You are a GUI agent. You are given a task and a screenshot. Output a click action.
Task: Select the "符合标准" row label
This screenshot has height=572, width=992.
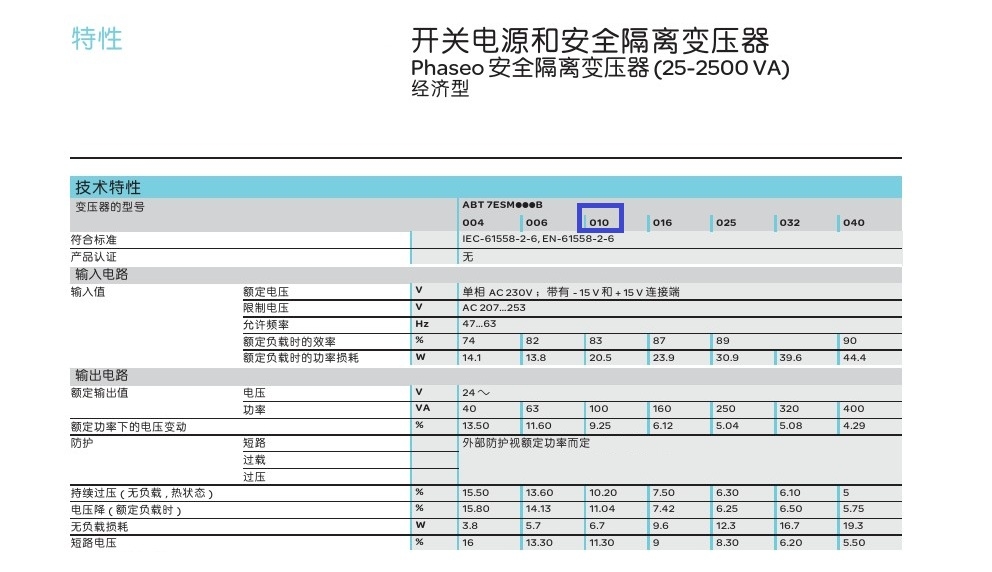coord(94,240)
